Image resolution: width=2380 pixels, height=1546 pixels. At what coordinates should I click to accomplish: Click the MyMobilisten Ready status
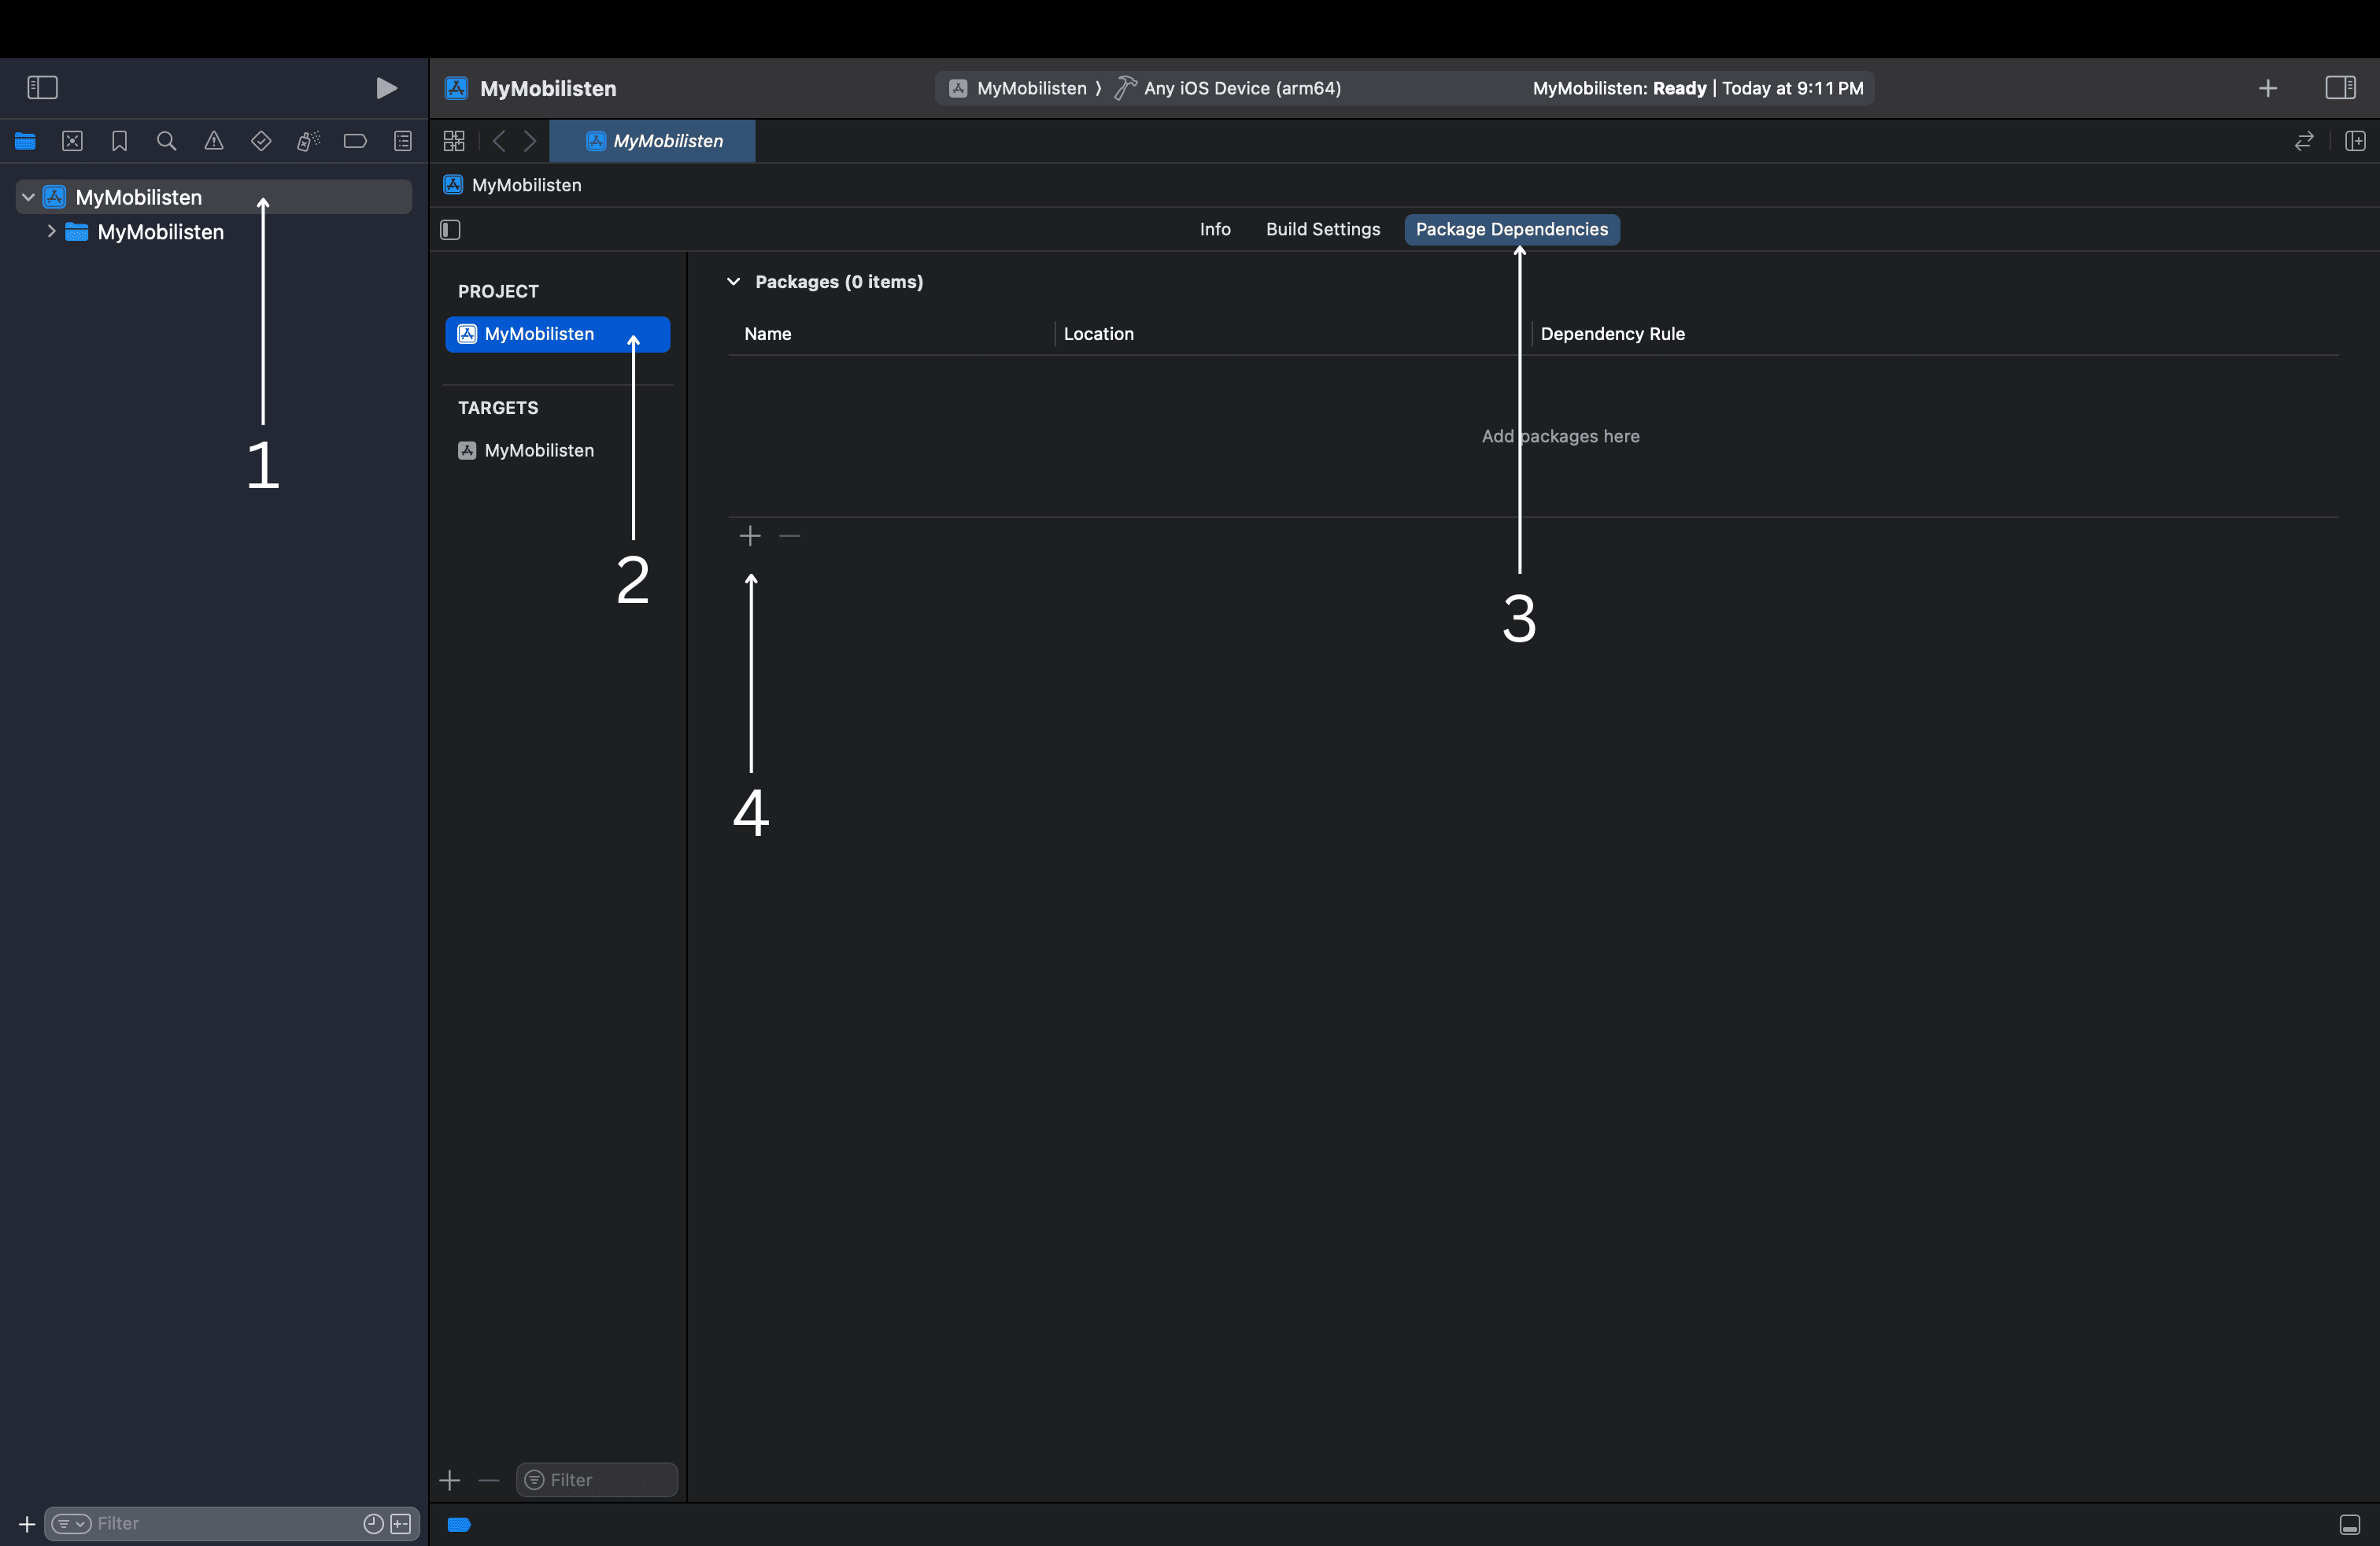tap(1698, 88)
